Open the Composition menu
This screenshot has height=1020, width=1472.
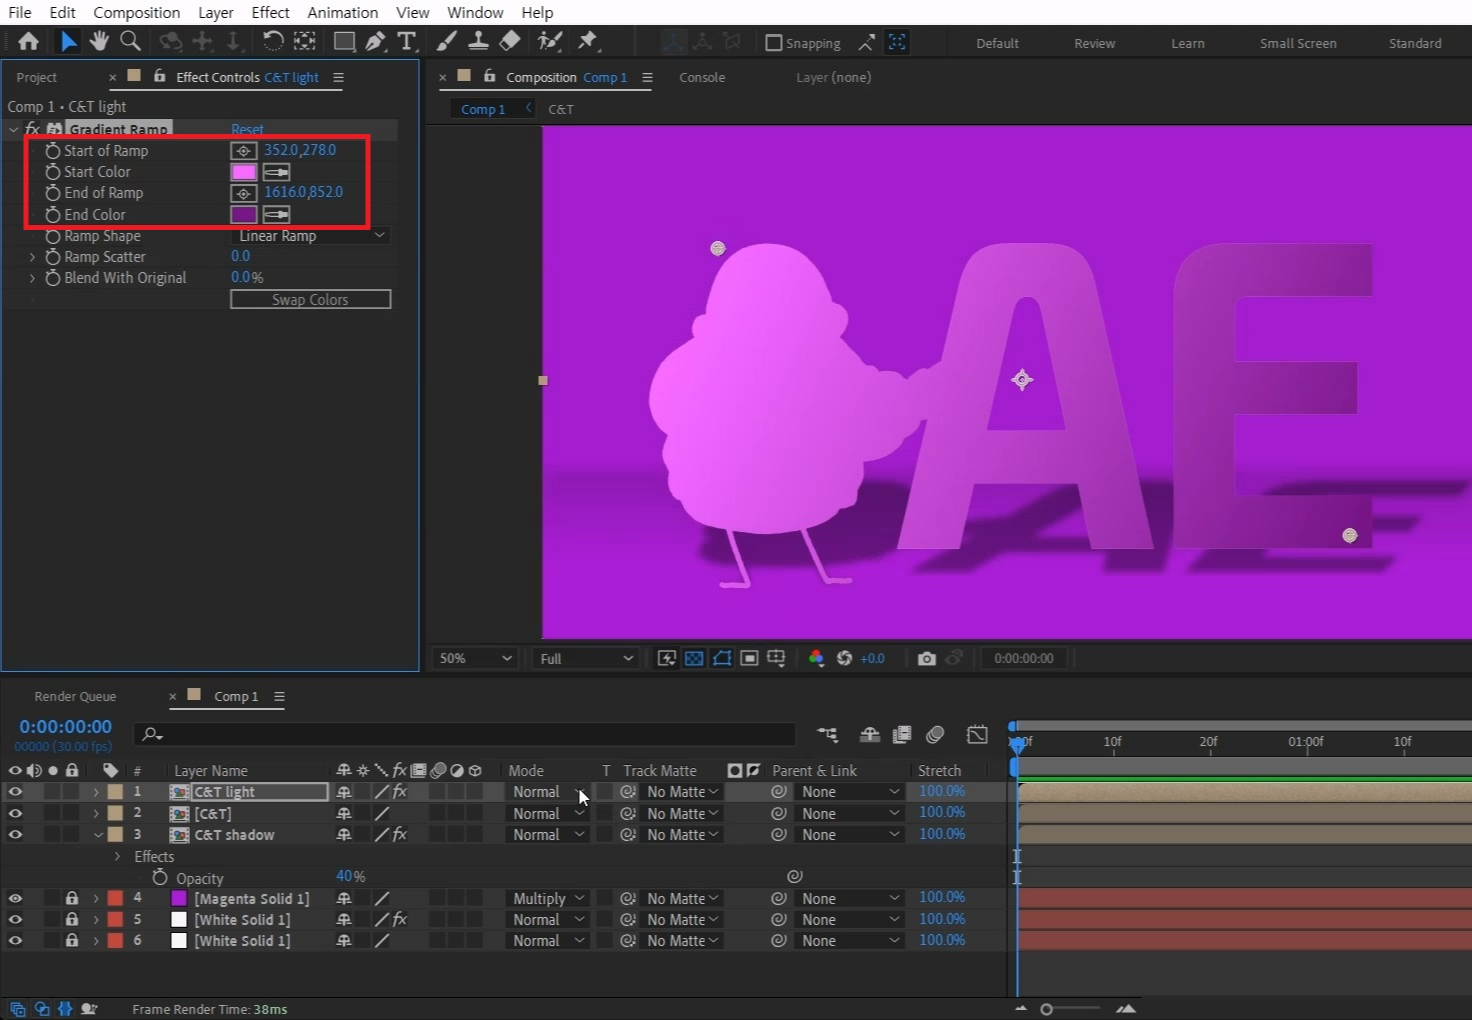137,12
